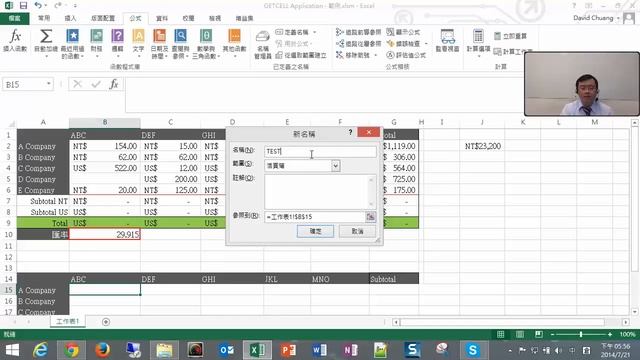Click the zoom in plus button

[610, 334]
